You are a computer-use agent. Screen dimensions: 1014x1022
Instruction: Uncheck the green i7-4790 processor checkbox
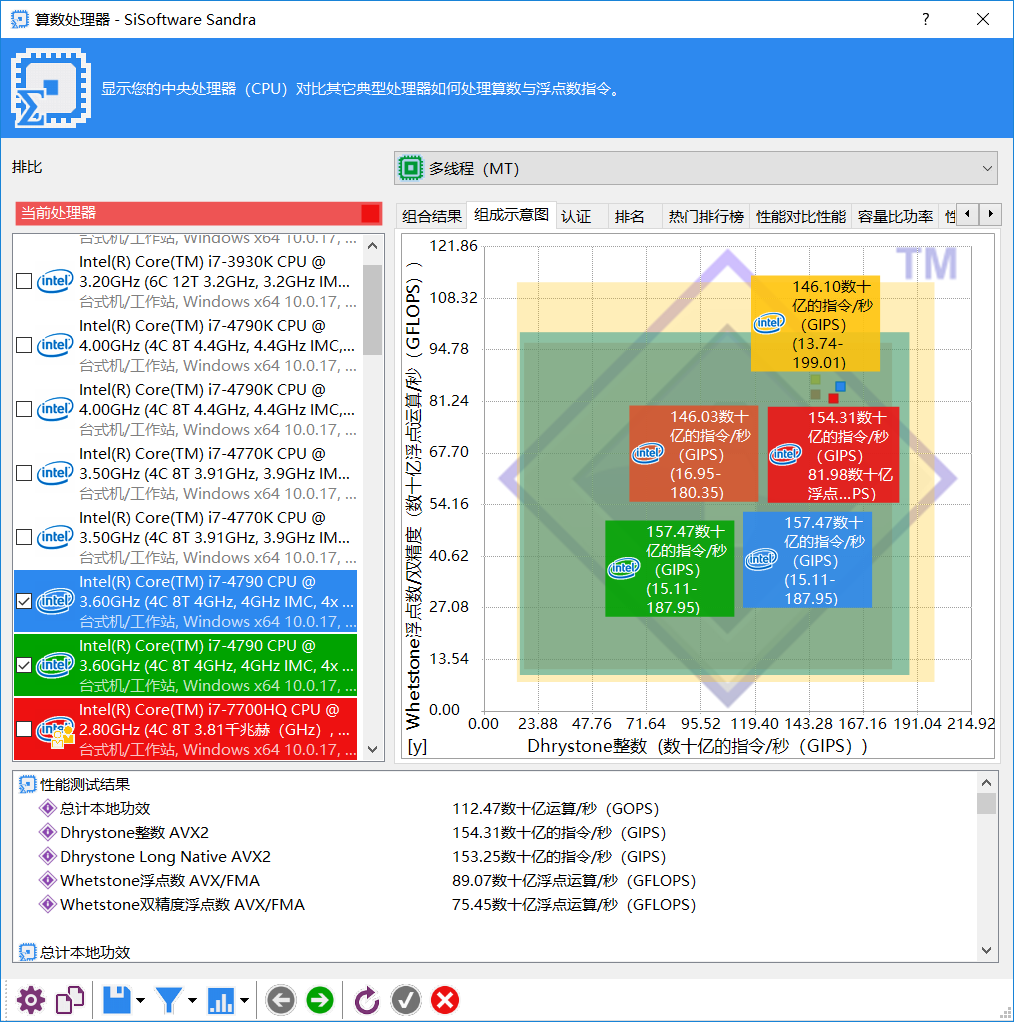pos(24,665)
